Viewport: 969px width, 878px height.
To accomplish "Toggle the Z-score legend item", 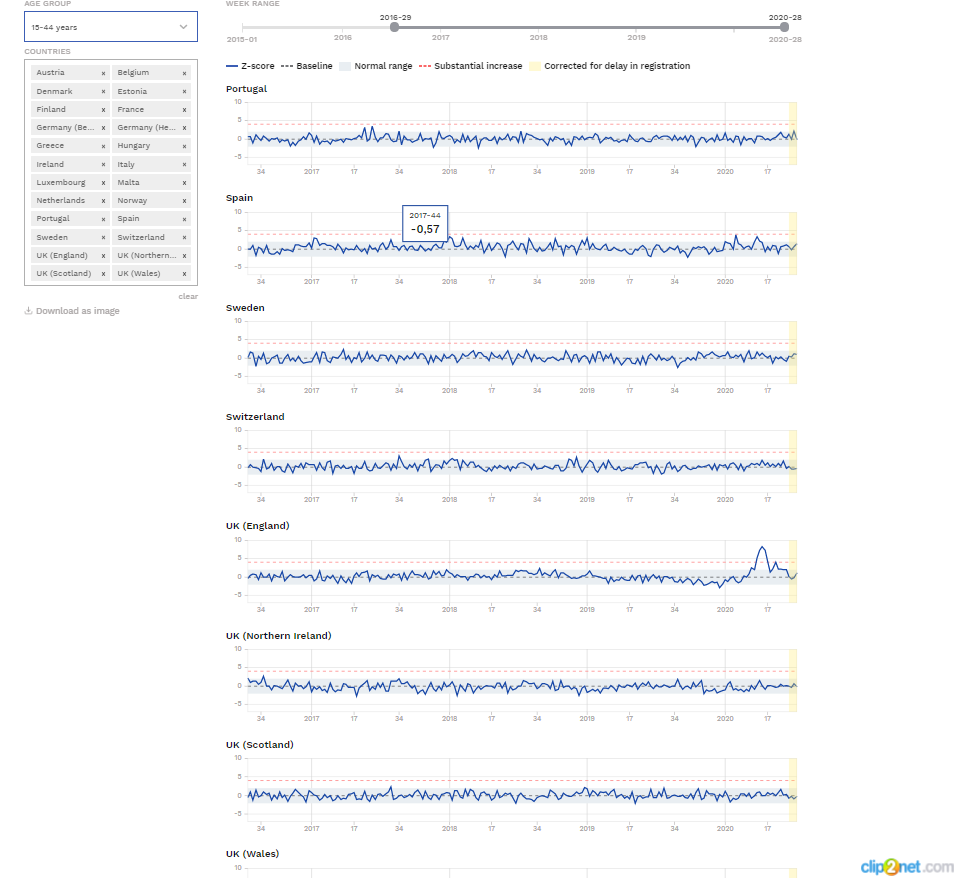I will 251,66.
